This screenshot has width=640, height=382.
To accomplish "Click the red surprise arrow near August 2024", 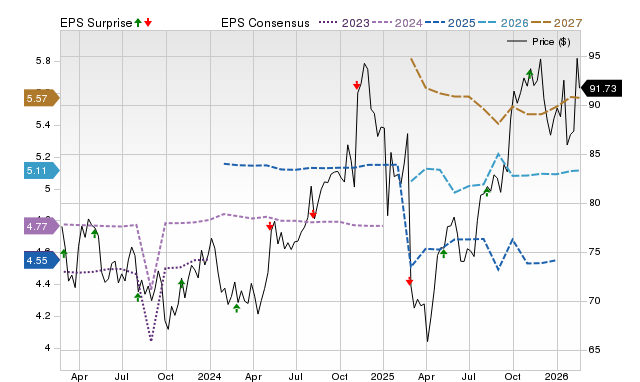I will tap(313, 215).
